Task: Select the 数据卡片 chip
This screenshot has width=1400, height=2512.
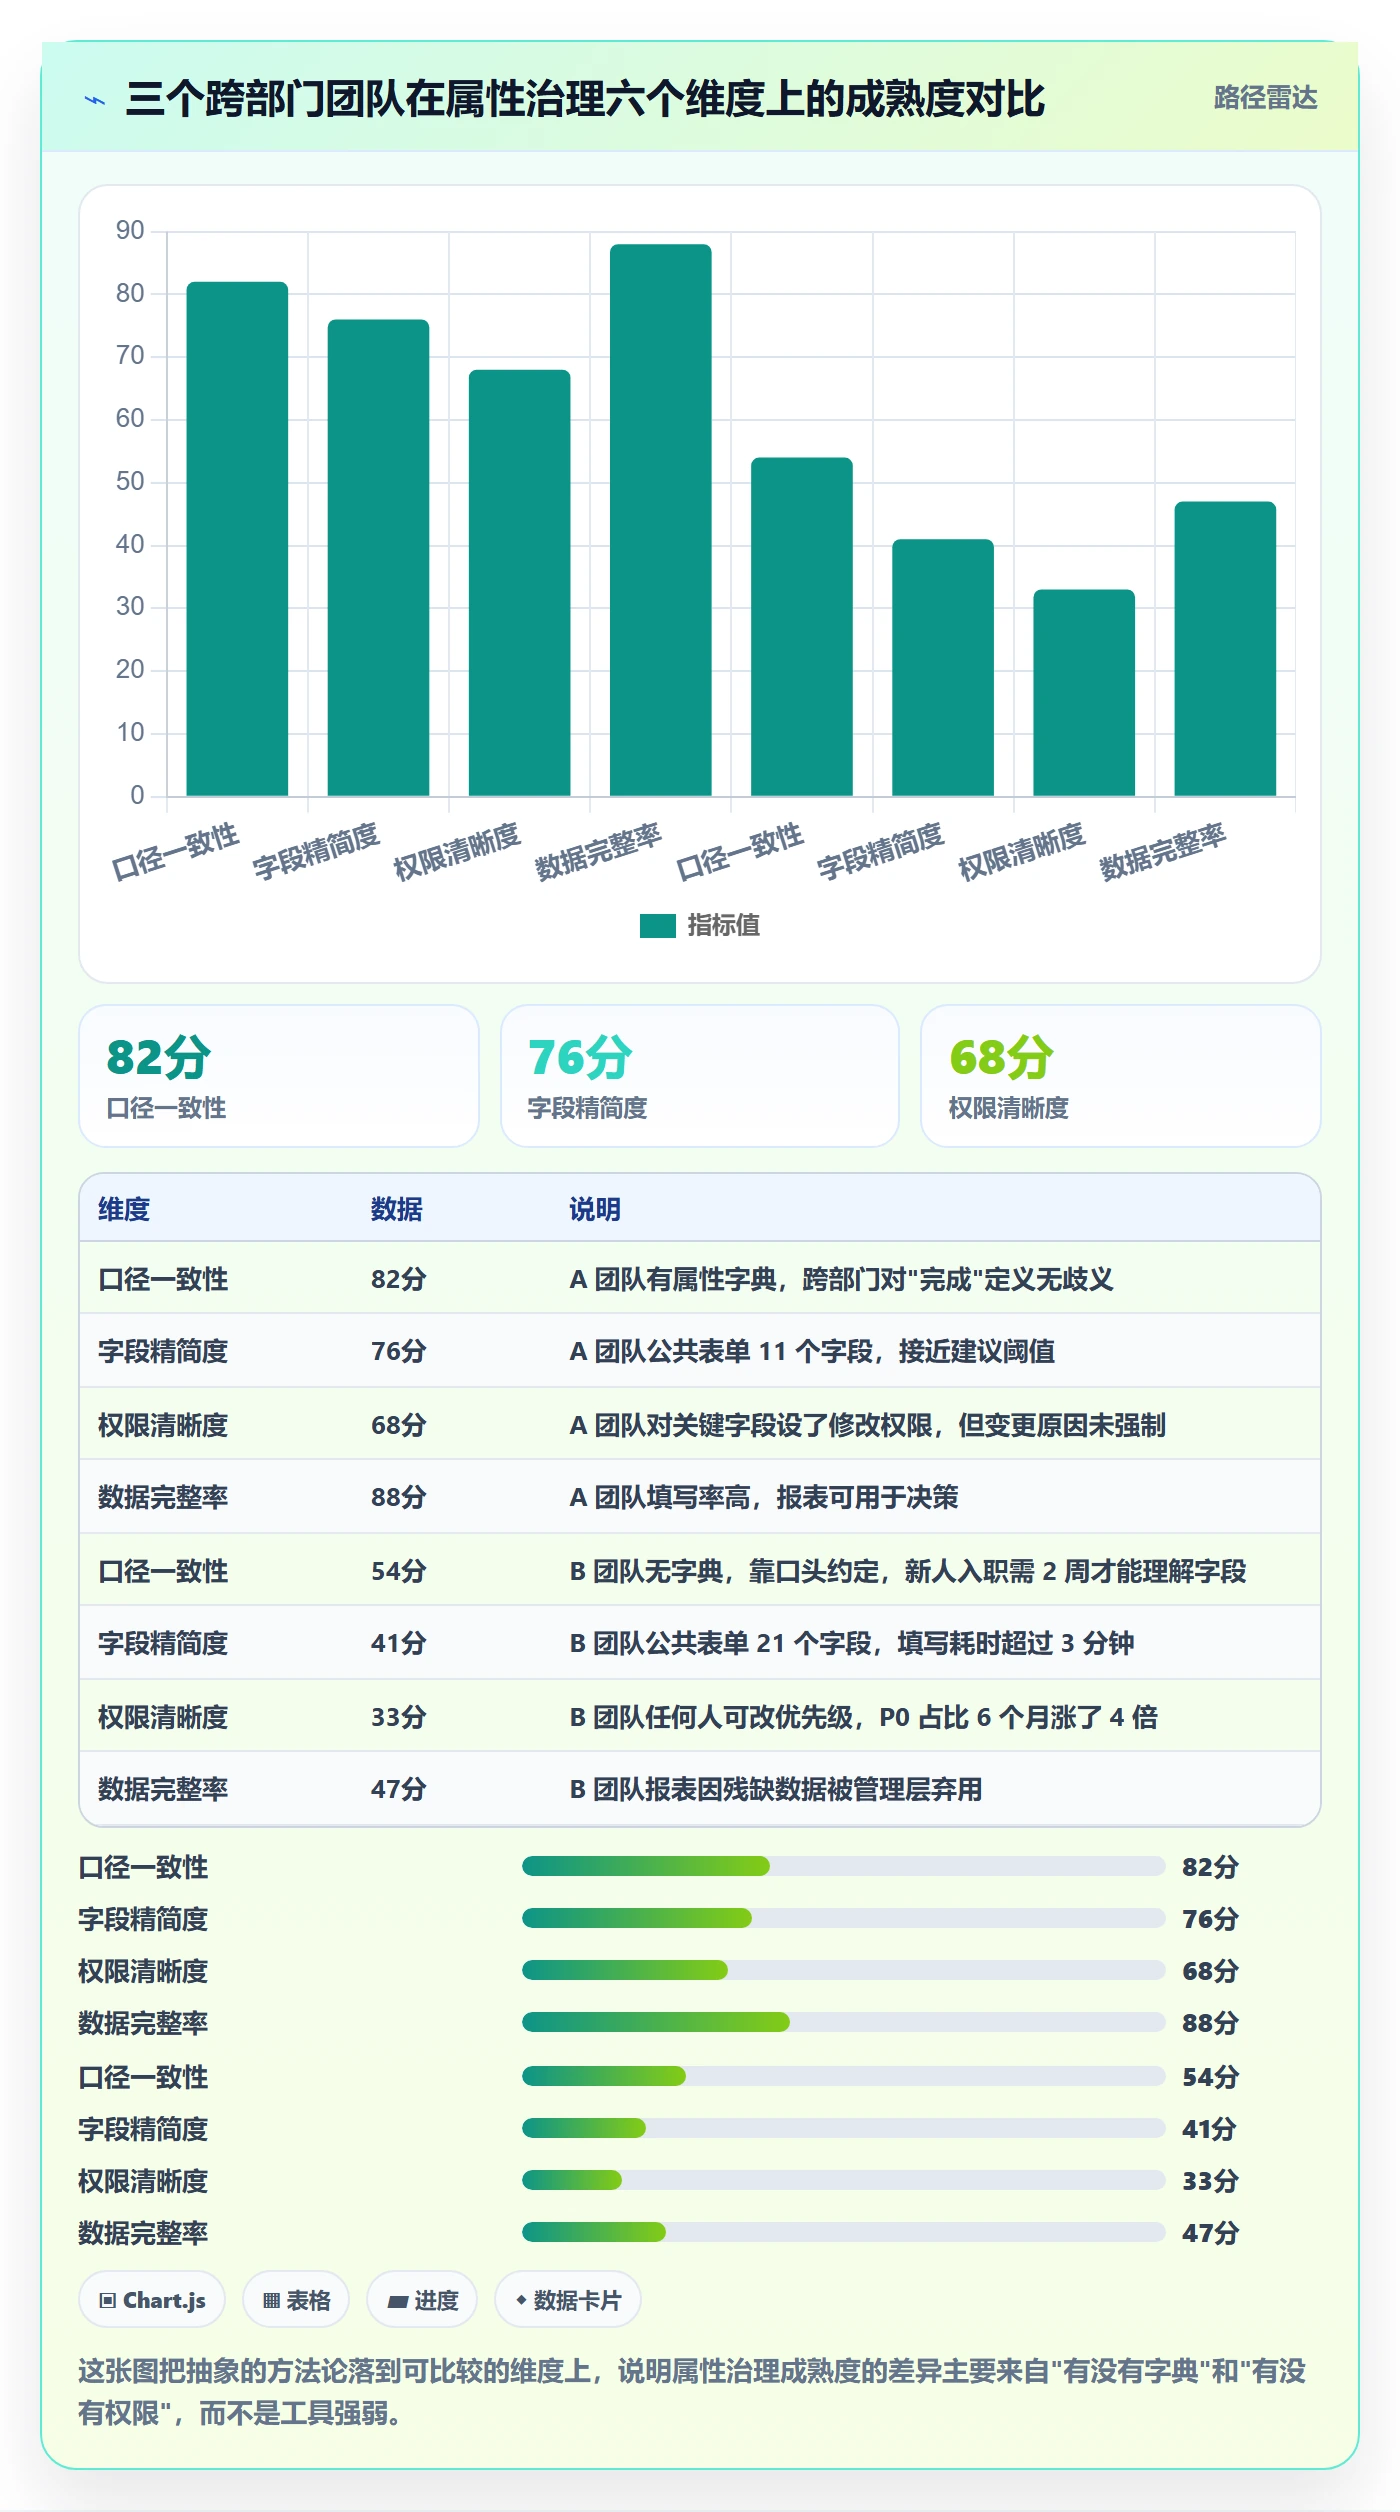Action: point(568,2300)
